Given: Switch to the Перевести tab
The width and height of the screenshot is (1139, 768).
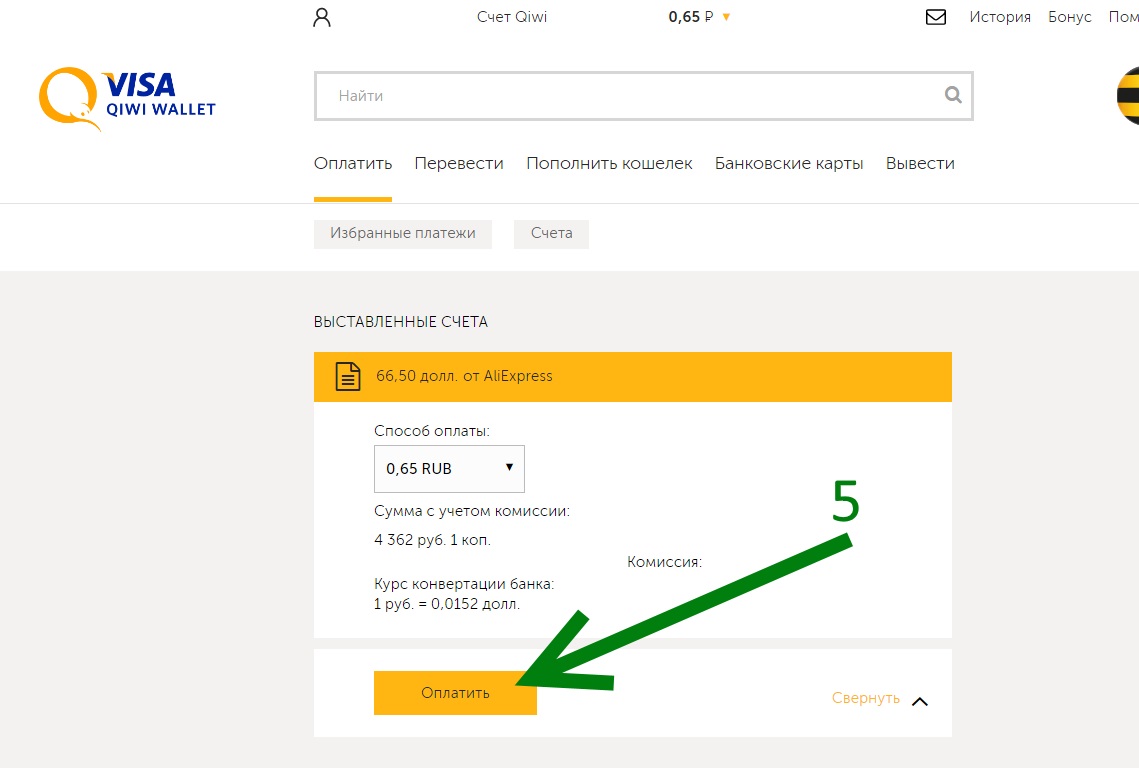Looking at the screenshot, I should point(459,163).
